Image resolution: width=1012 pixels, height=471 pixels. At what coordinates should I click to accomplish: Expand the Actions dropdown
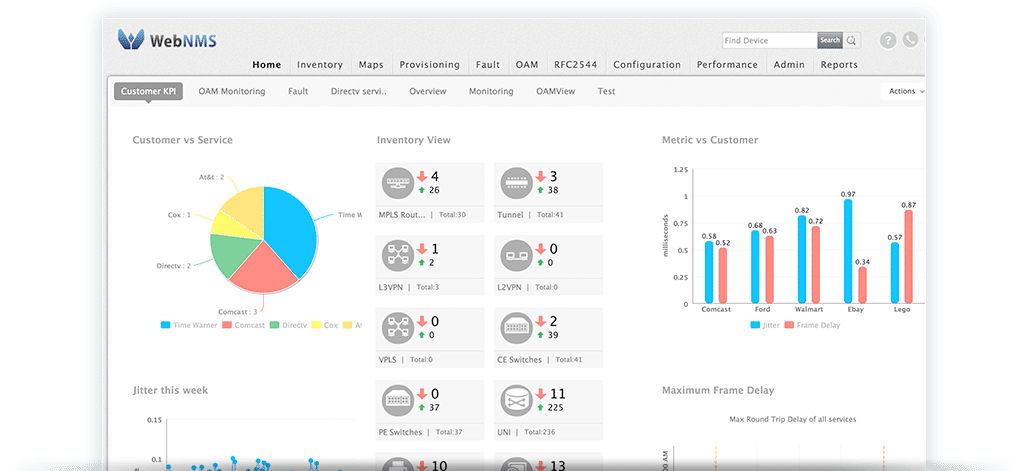coord(904,91)
